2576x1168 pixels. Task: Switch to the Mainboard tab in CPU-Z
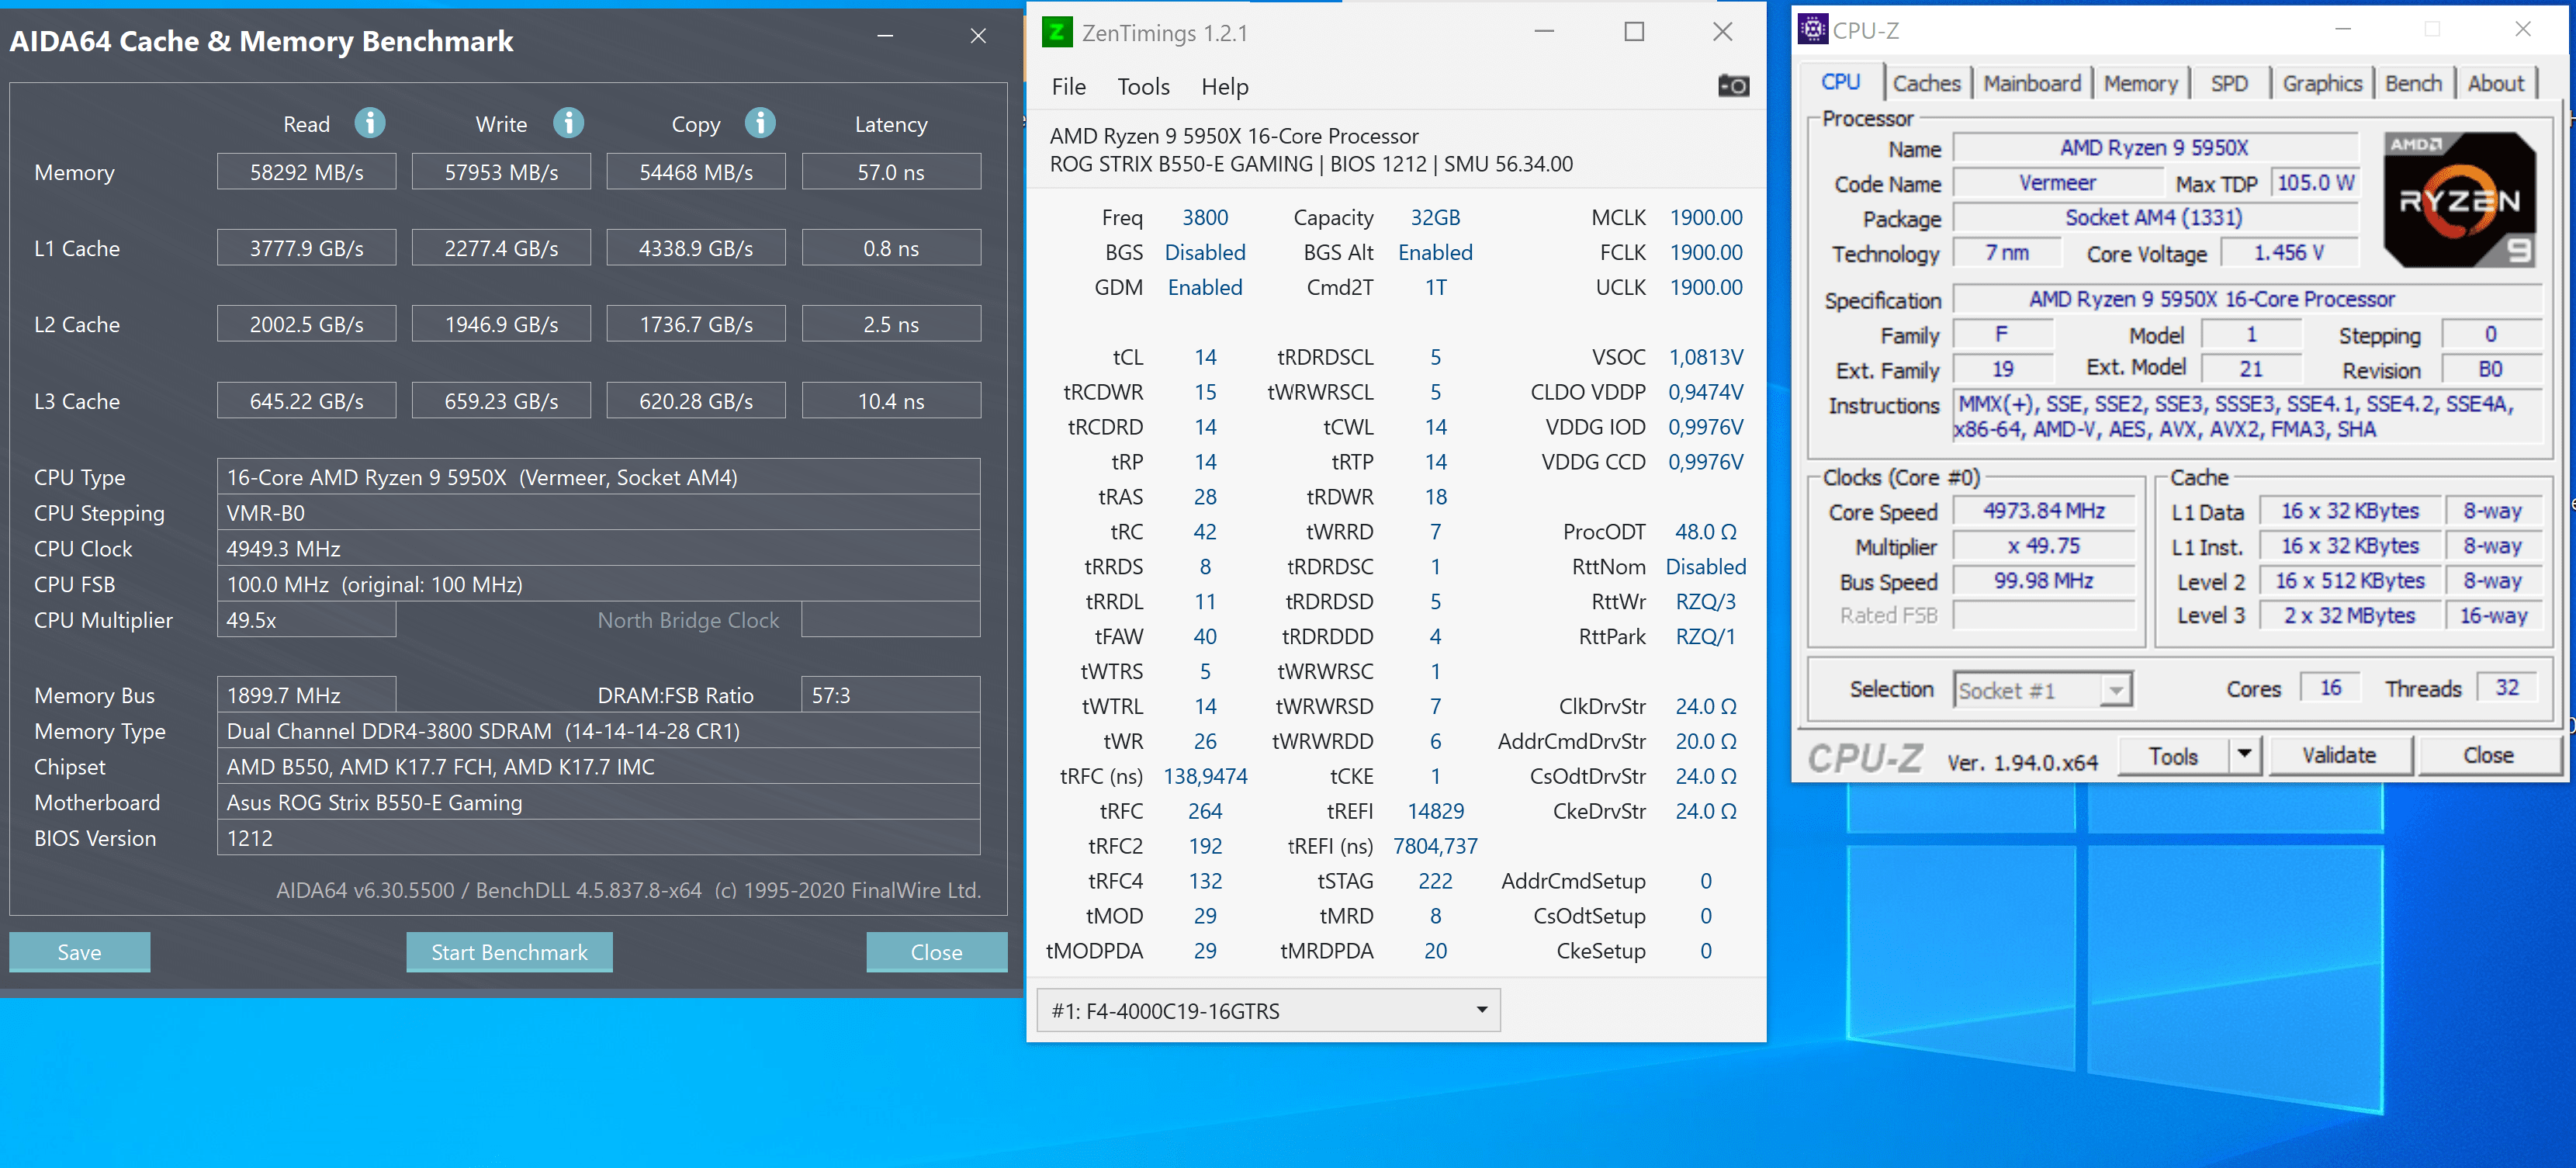[2032, 83]
